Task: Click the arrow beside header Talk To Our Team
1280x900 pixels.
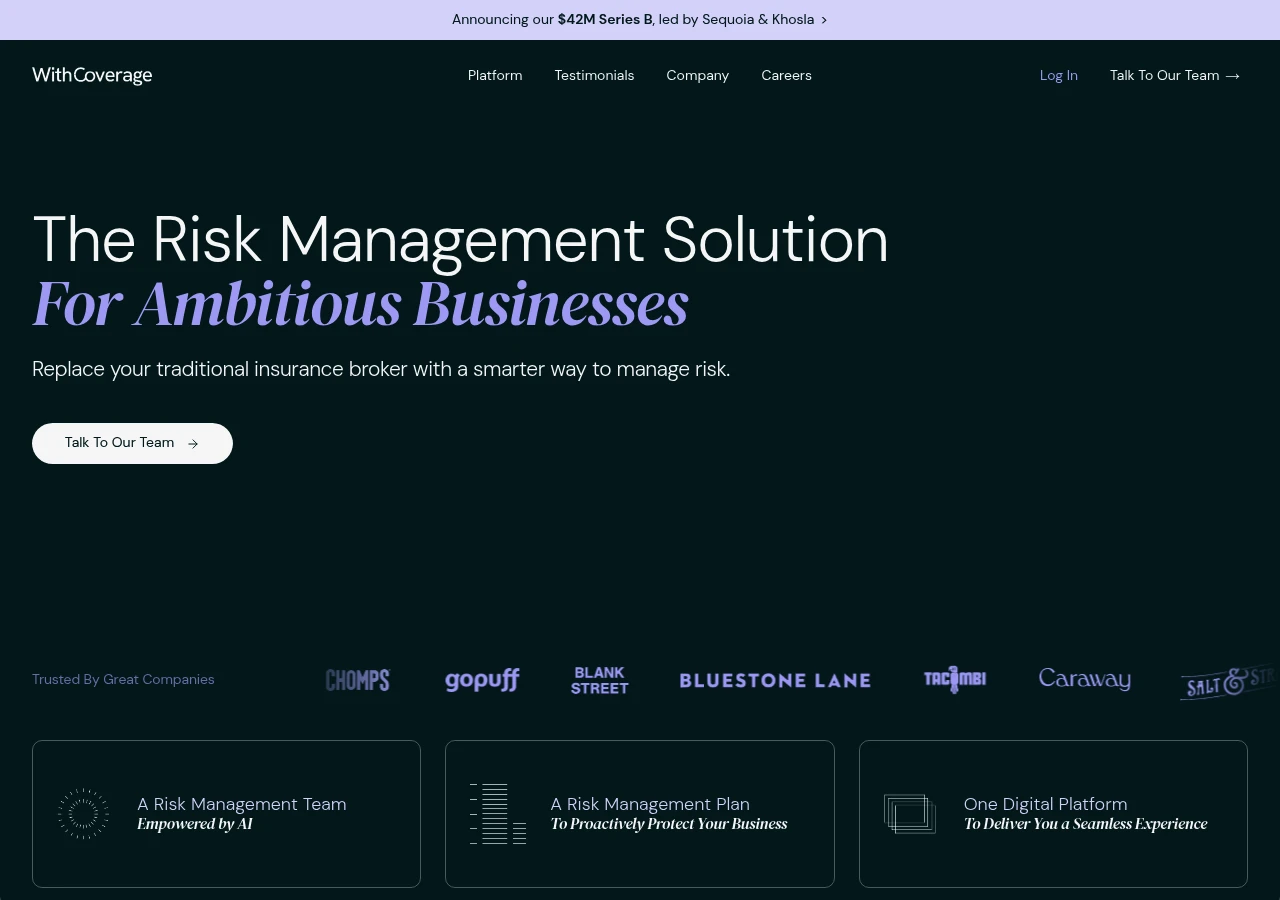Action: pyautogui.click(x=1233, y=76)
